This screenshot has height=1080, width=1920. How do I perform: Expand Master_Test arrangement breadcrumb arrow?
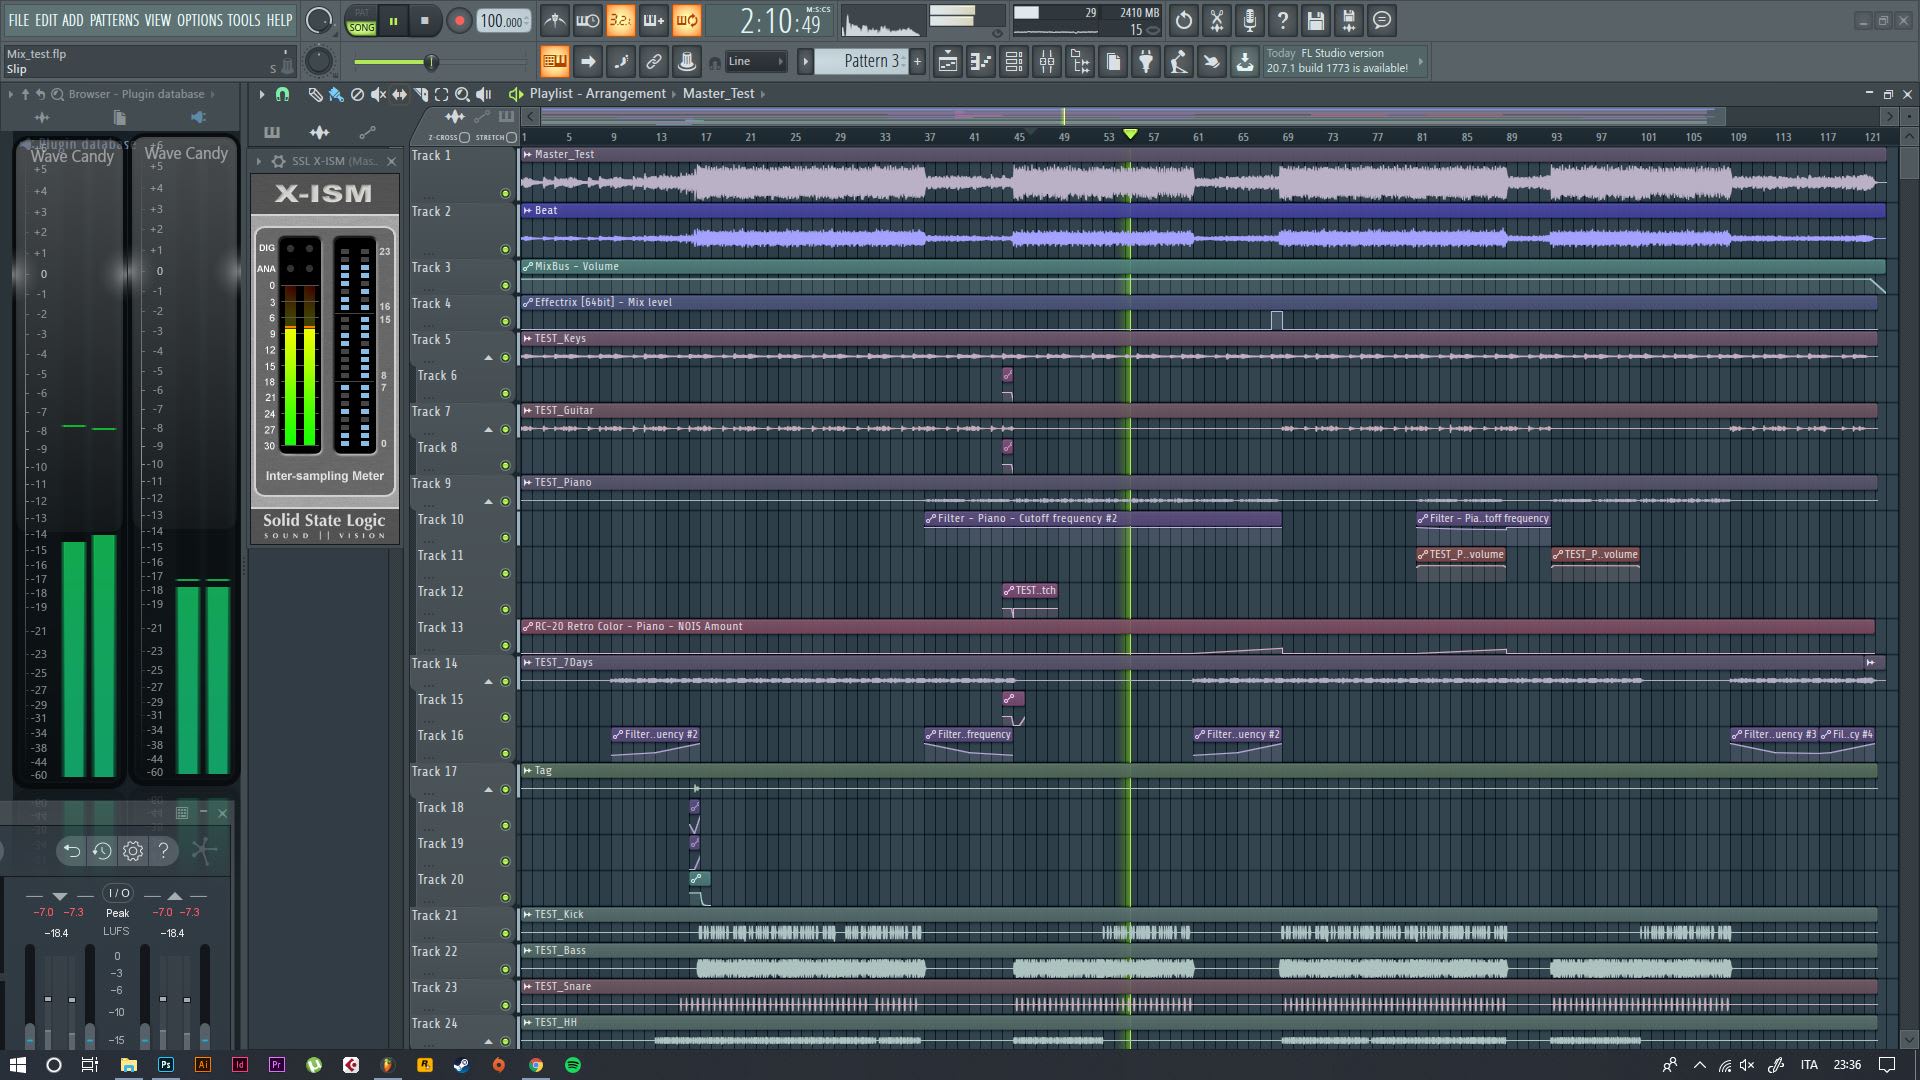(x=763, y=94)
